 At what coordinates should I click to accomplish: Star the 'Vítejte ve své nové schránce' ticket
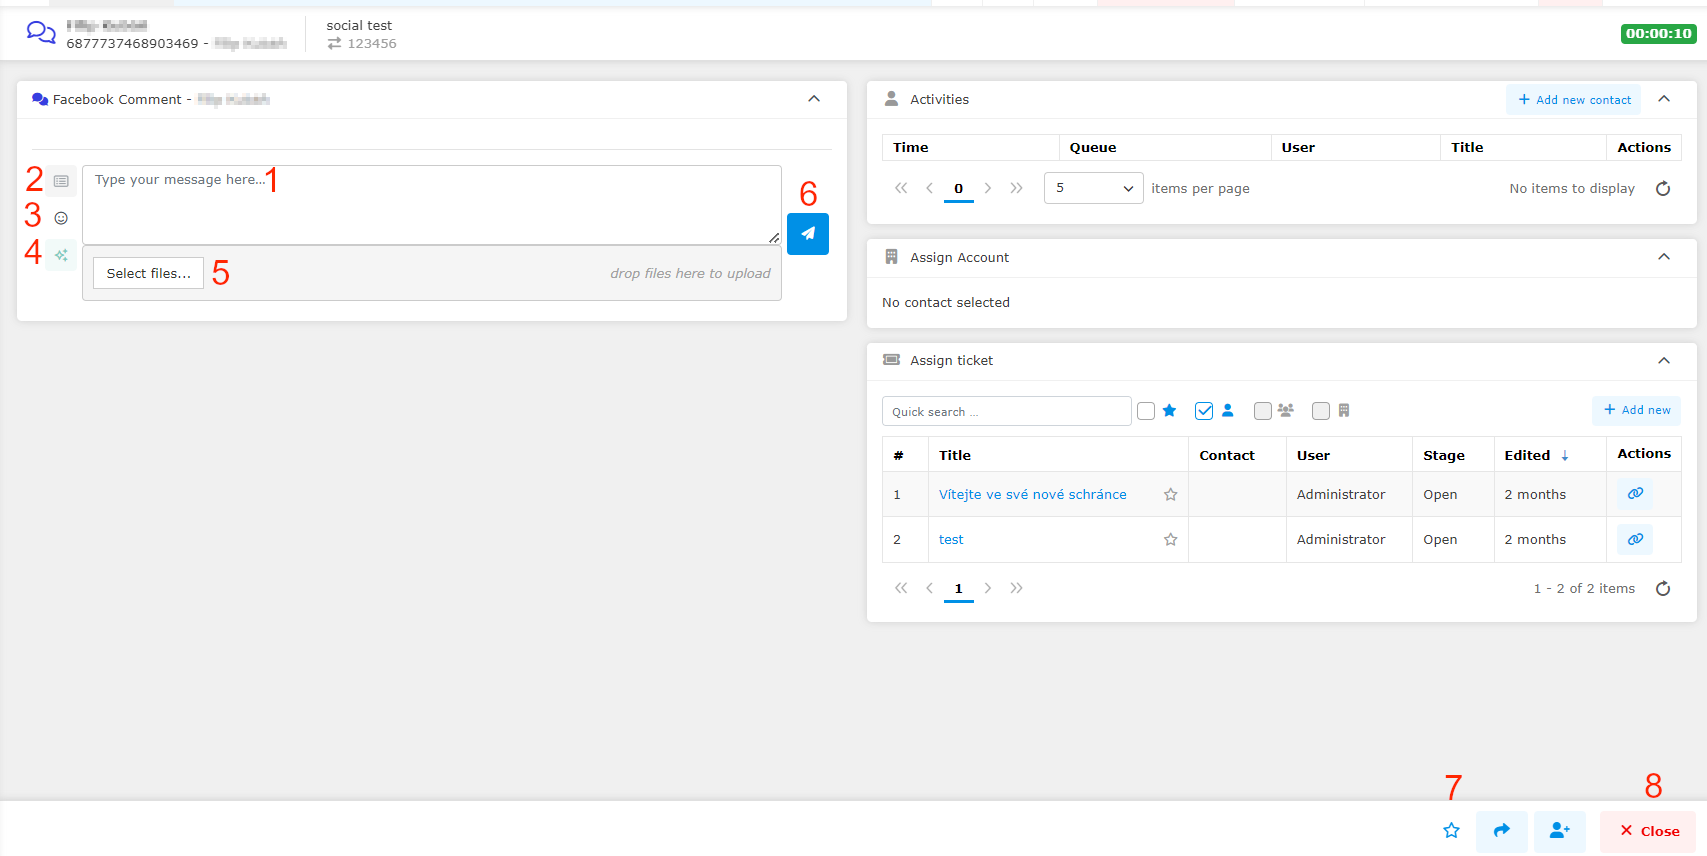pos(1170,494)
